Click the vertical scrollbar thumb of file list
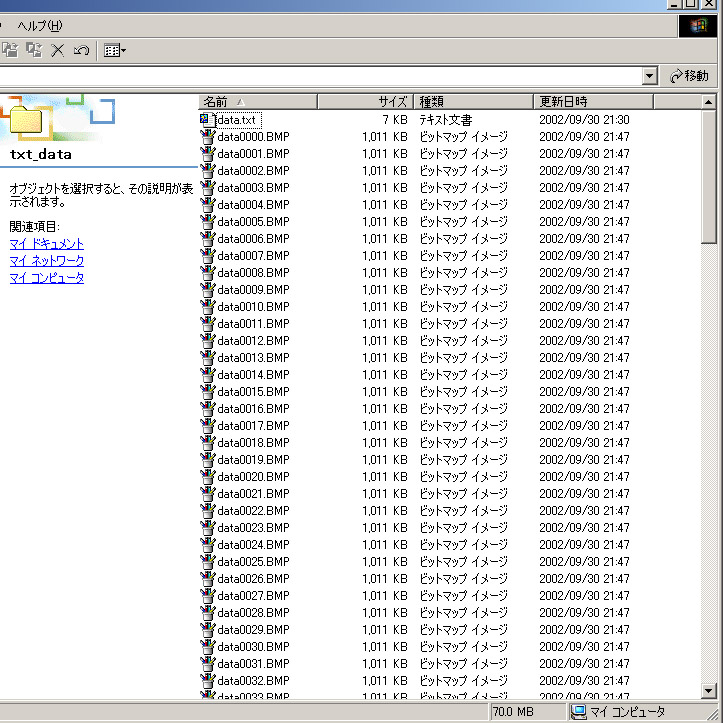 708,176
